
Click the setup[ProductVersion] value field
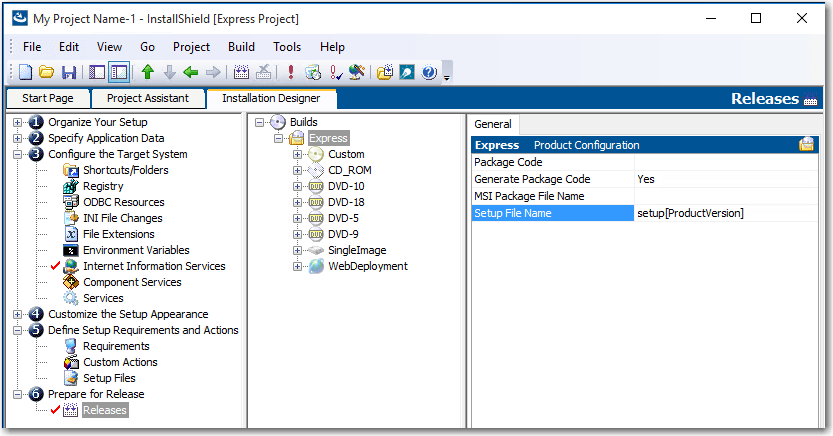(726, 213)
